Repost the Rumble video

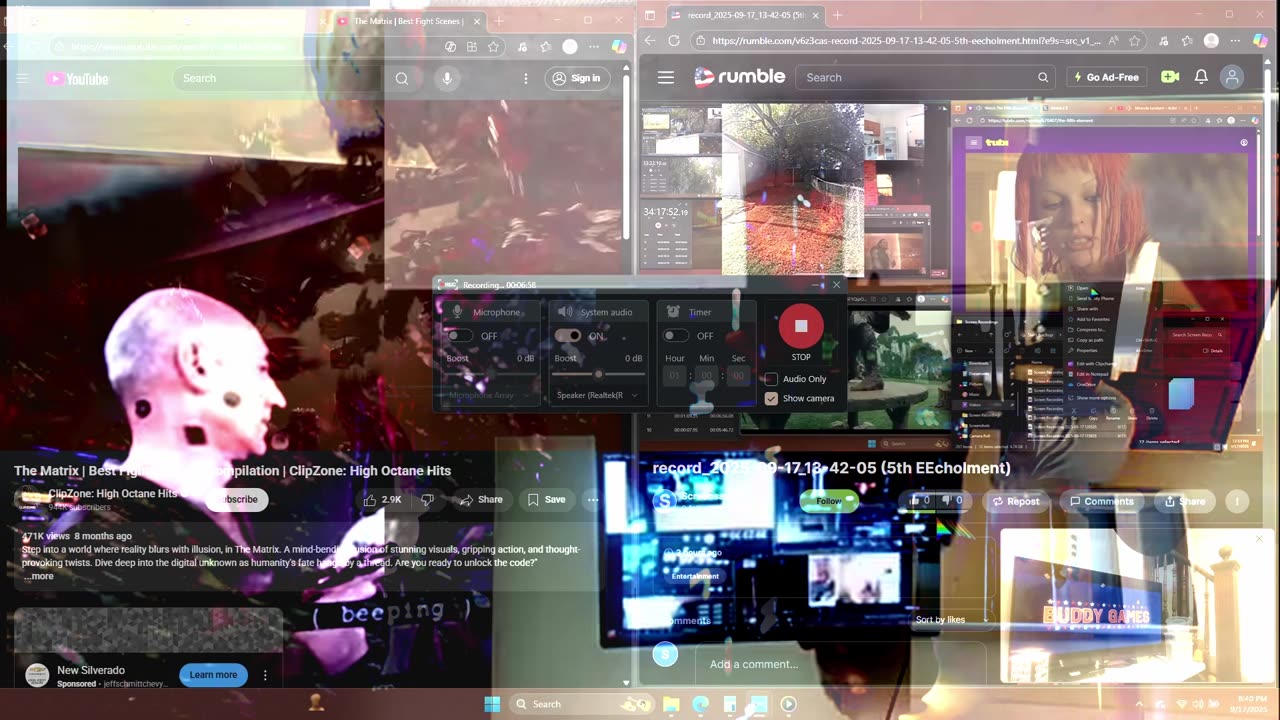pyautogui.click(x=1014, y=501)
